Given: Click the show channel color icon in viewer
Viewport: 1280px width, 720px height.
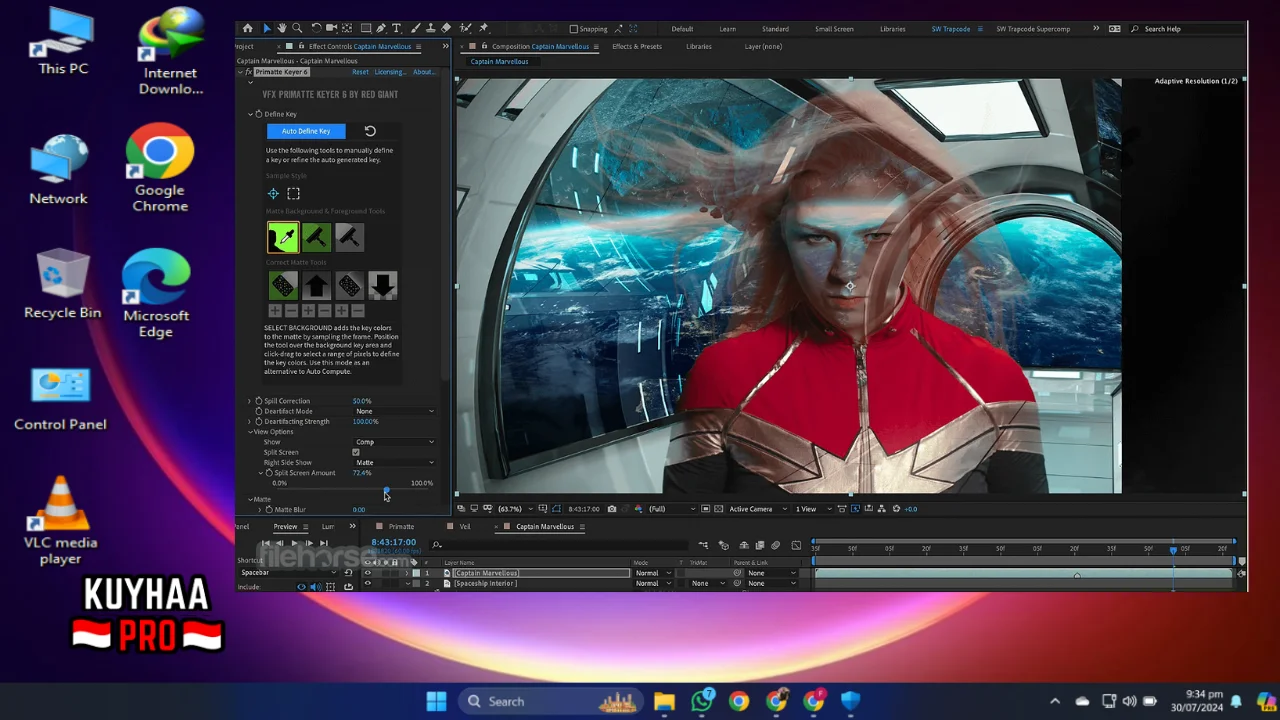Looking at the screenshot, I should pos(638,509).
